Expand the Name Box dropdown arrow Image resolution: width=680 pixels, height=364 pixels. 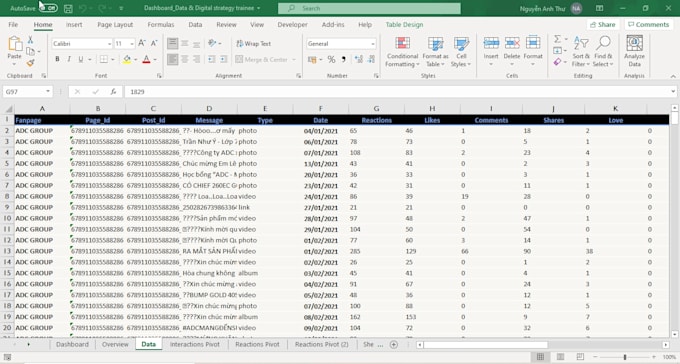pyautogui.click(x=48, y=92)
